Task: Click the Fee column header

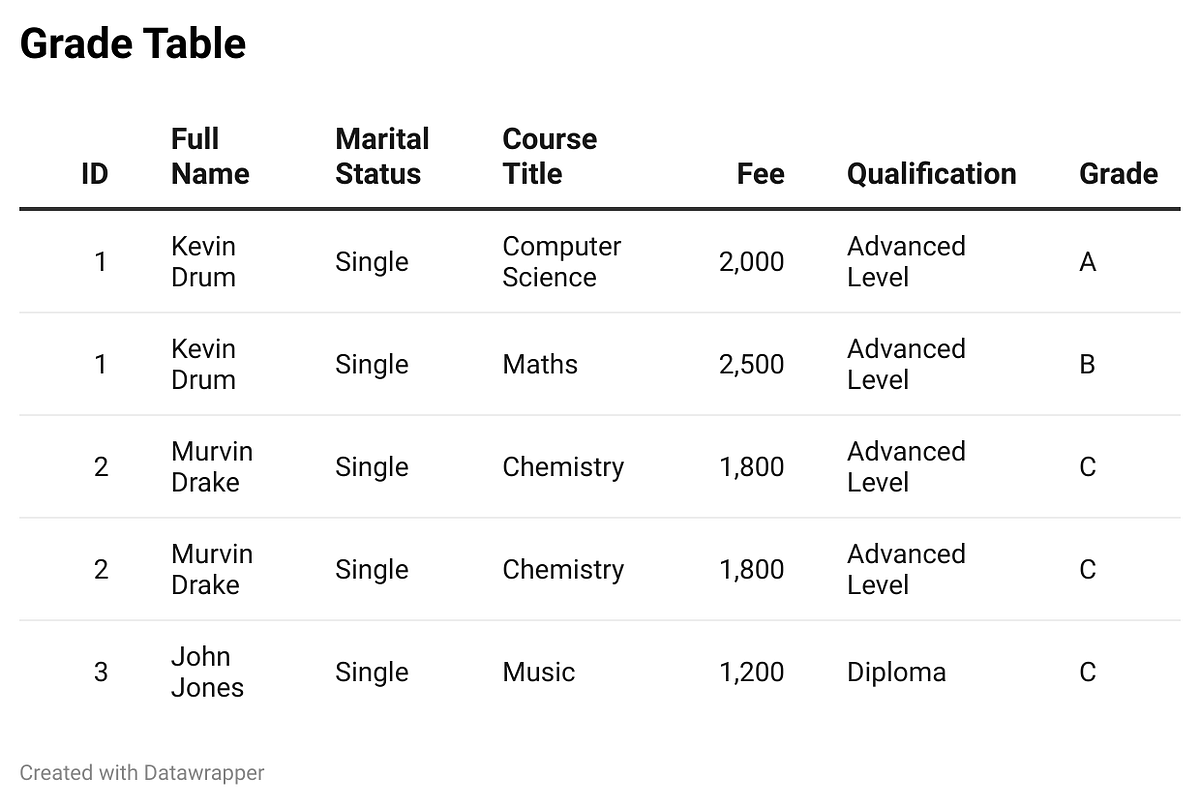Action: point(760,174)
